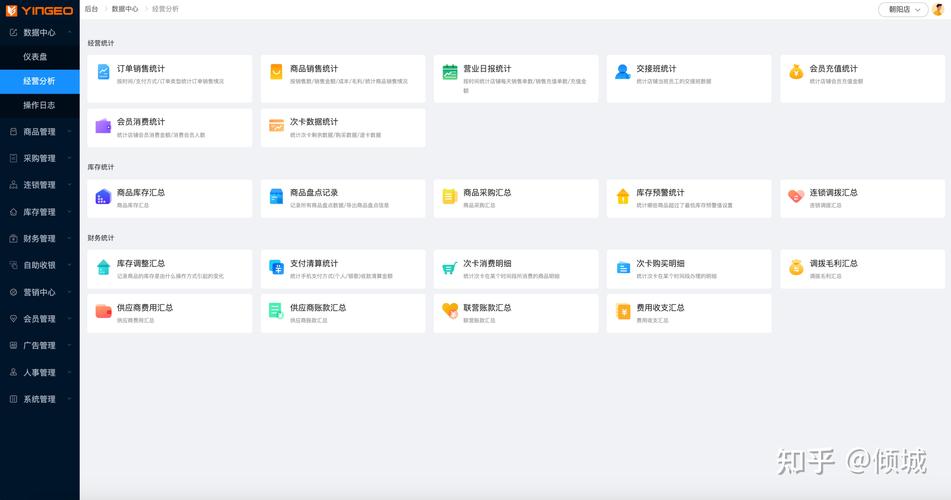Click the YINGEO logo

[x=39, y=10]
